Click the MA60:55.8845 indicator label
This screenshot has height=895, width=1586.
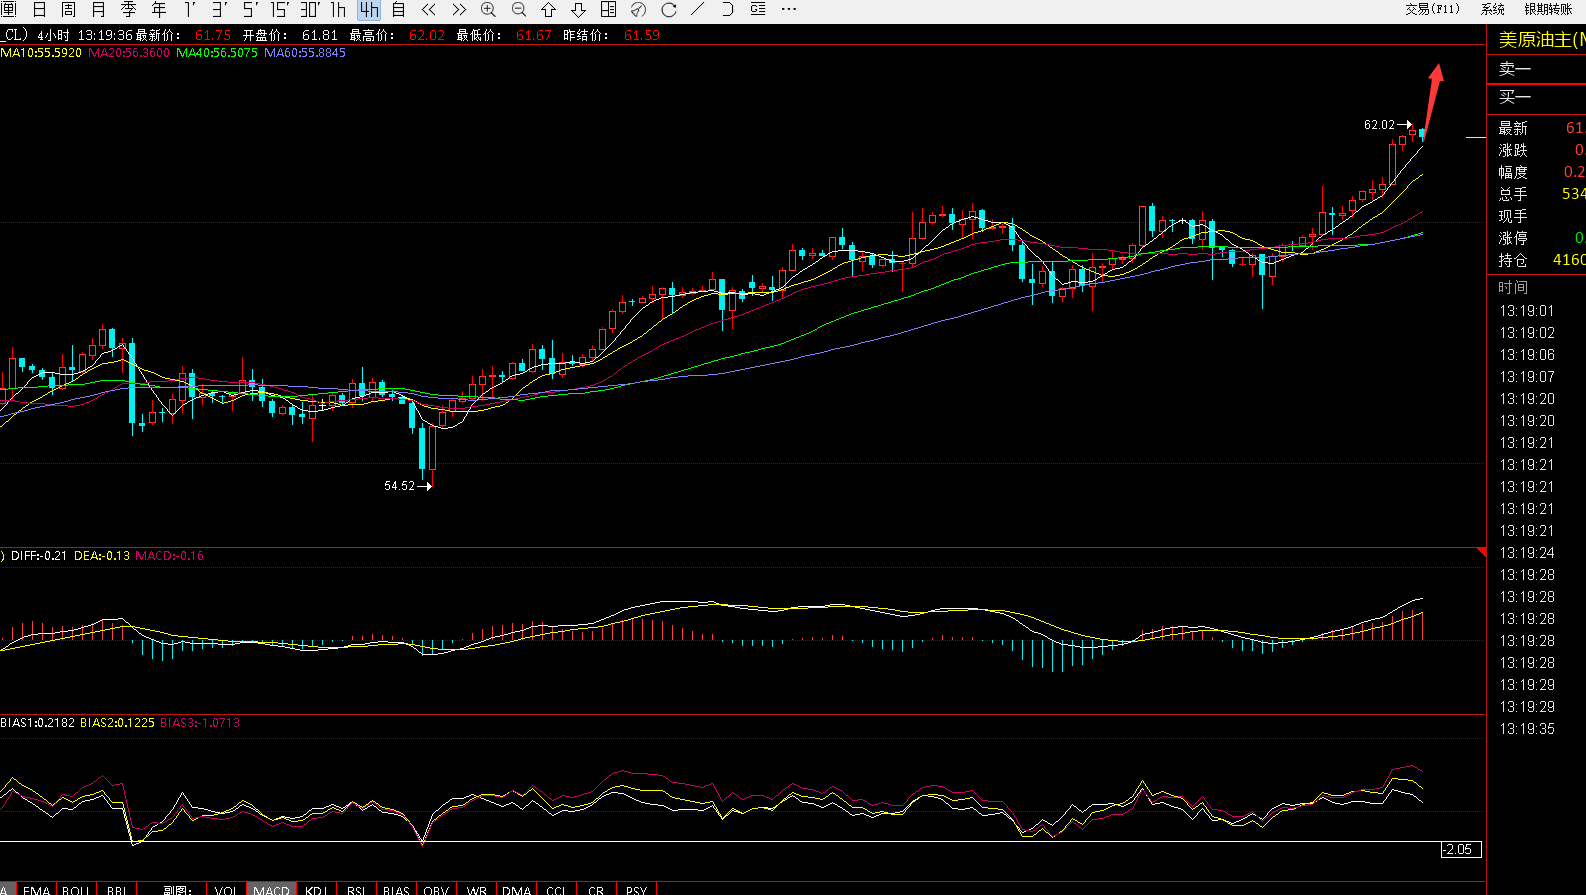pyautogui.click(x=305, y=53)
